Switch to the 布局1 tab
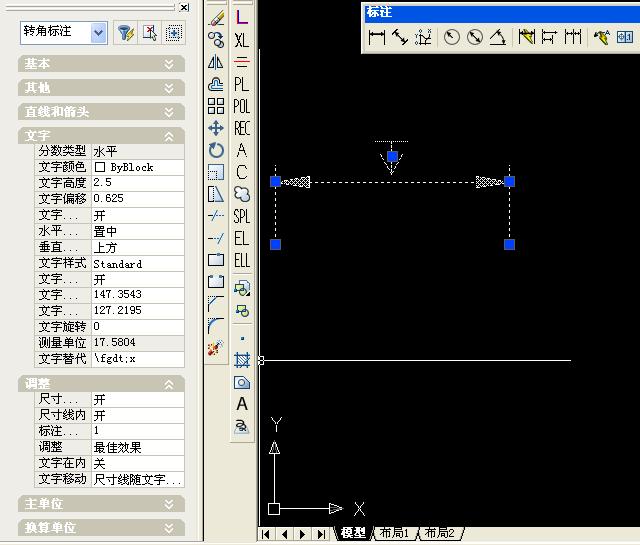640x545 pixels. point(394,533)
